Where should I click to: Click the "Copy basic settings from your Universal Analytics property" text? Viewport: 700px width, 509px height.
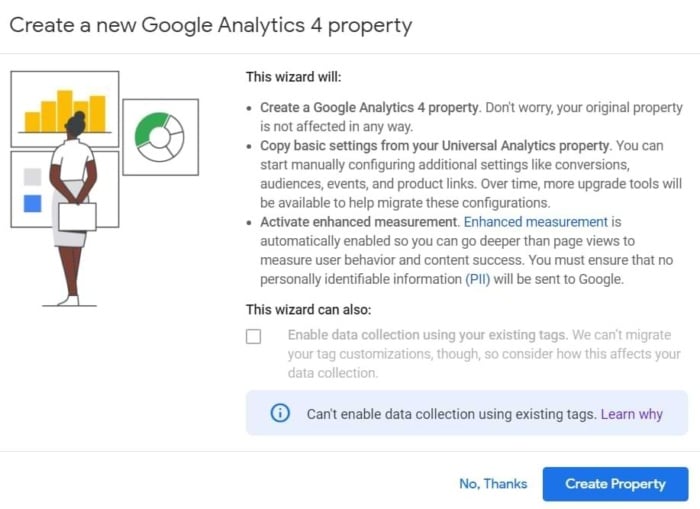tap(434, 146)
